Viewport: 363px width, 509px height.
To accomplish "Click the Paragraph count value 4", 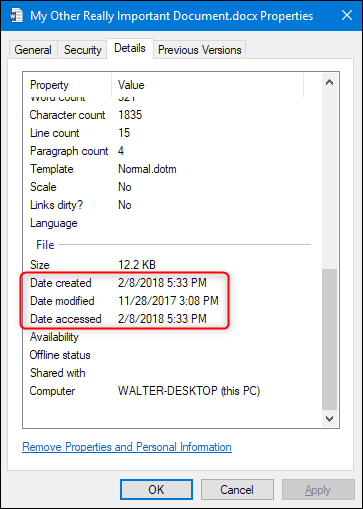I will coord(121,151).
